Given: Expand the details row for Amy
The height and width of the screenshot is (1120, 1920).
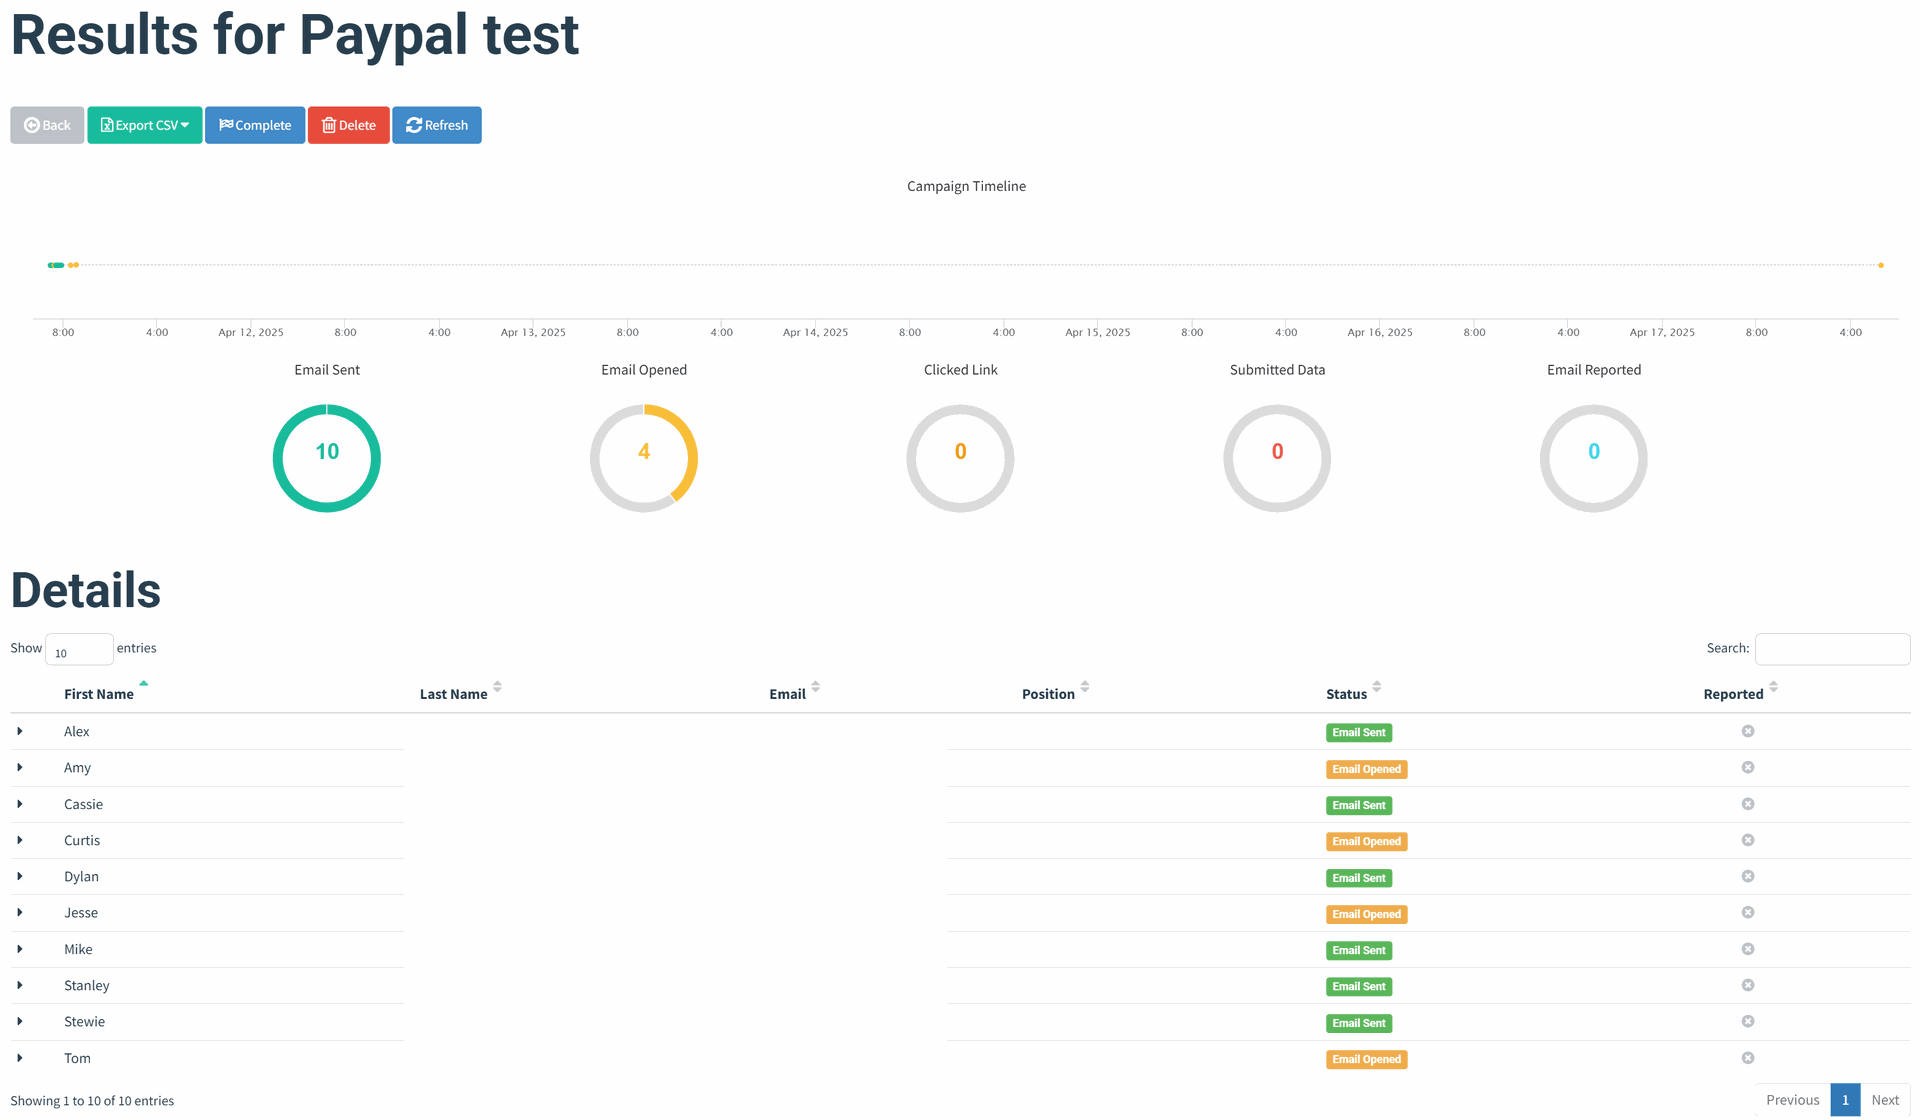Looking at the screenshot, I should pos(20,768).
